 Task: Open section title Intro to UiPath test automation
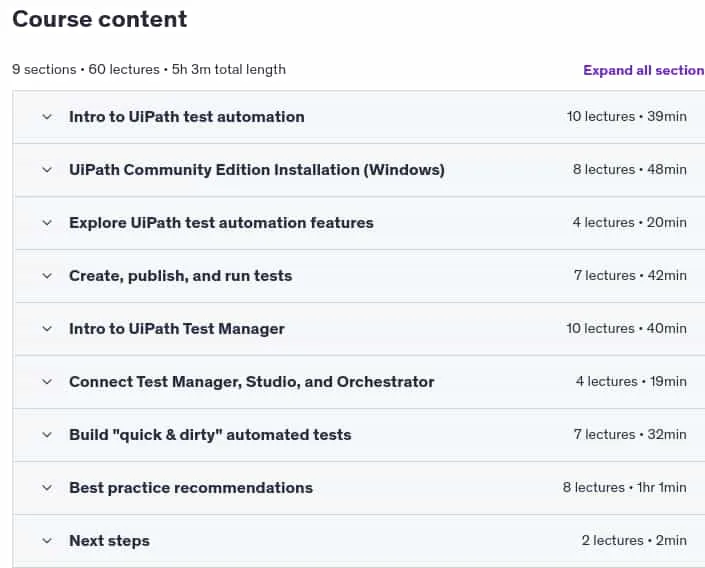click(187, 117)
